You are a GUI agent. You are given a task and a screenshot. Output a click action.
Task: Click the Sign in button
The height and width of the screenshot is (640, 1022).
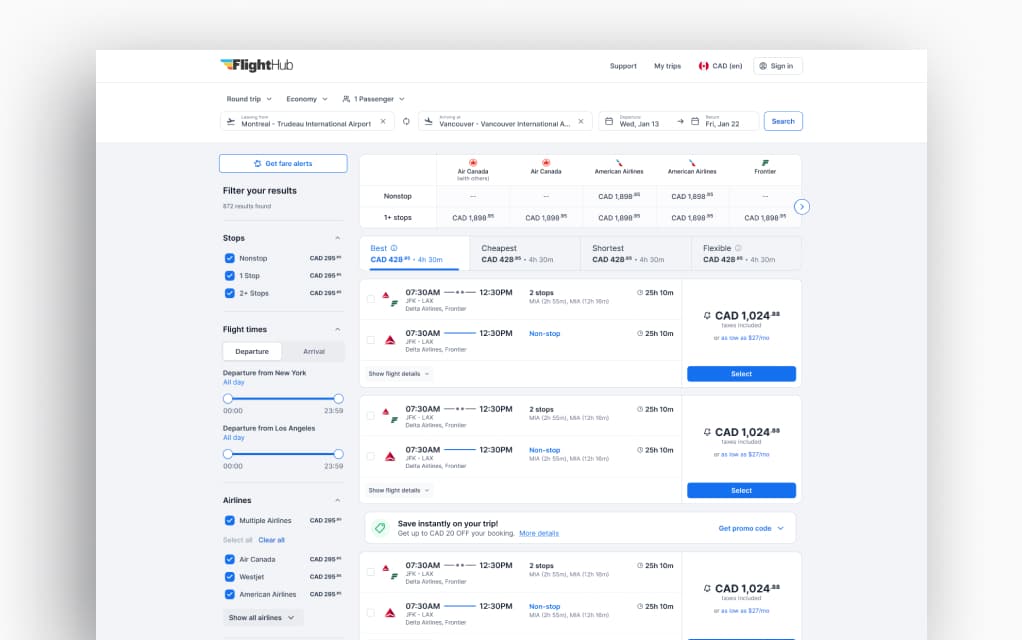778,66
